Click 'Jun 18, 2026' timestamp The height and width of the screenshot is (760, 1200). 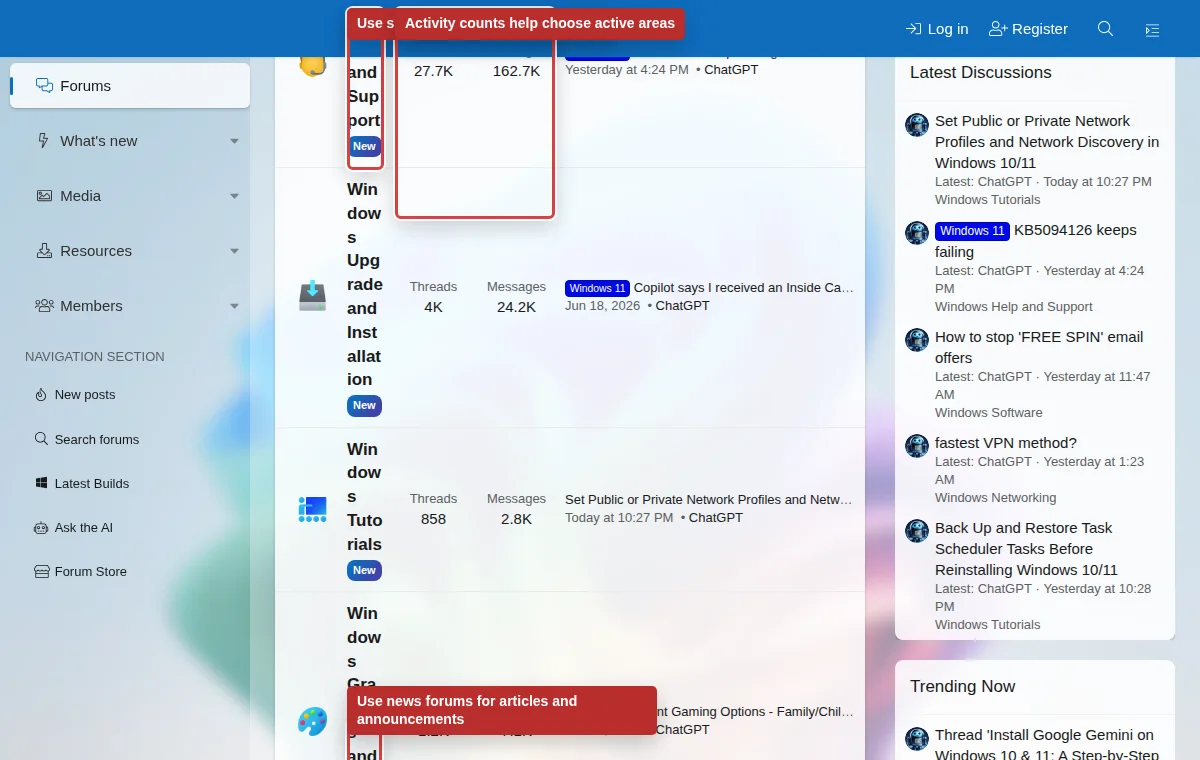click(602, 306)
